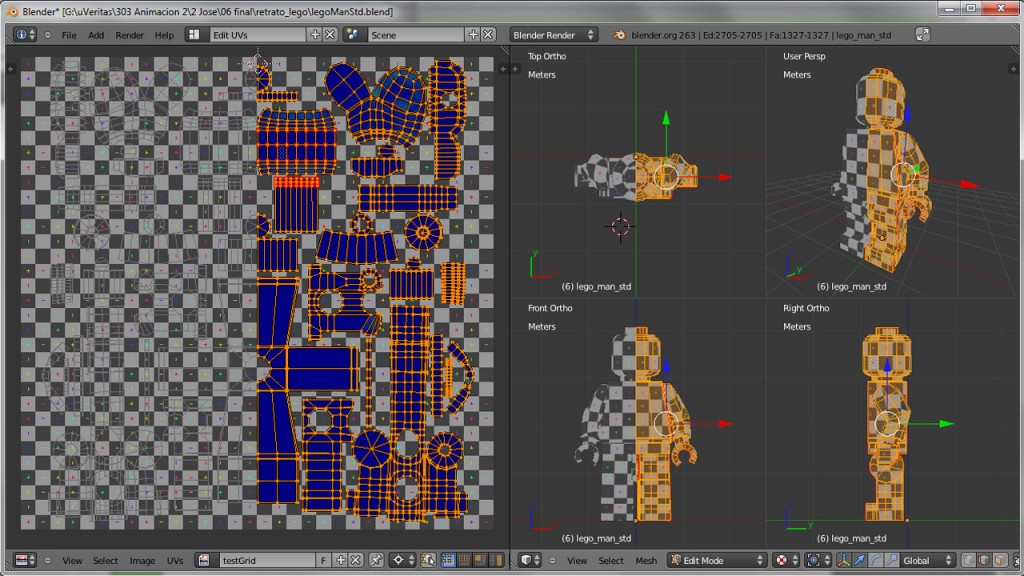
Task: Select the translate manipulator arrow icon
Action: point(858,560)
